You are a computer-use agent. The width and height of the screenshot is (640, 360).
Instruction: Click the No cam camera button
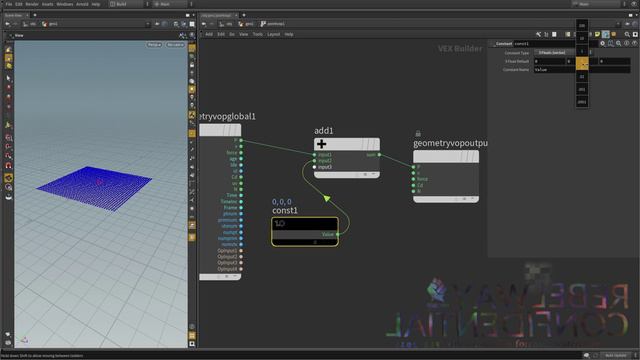(x=176, y=44)
